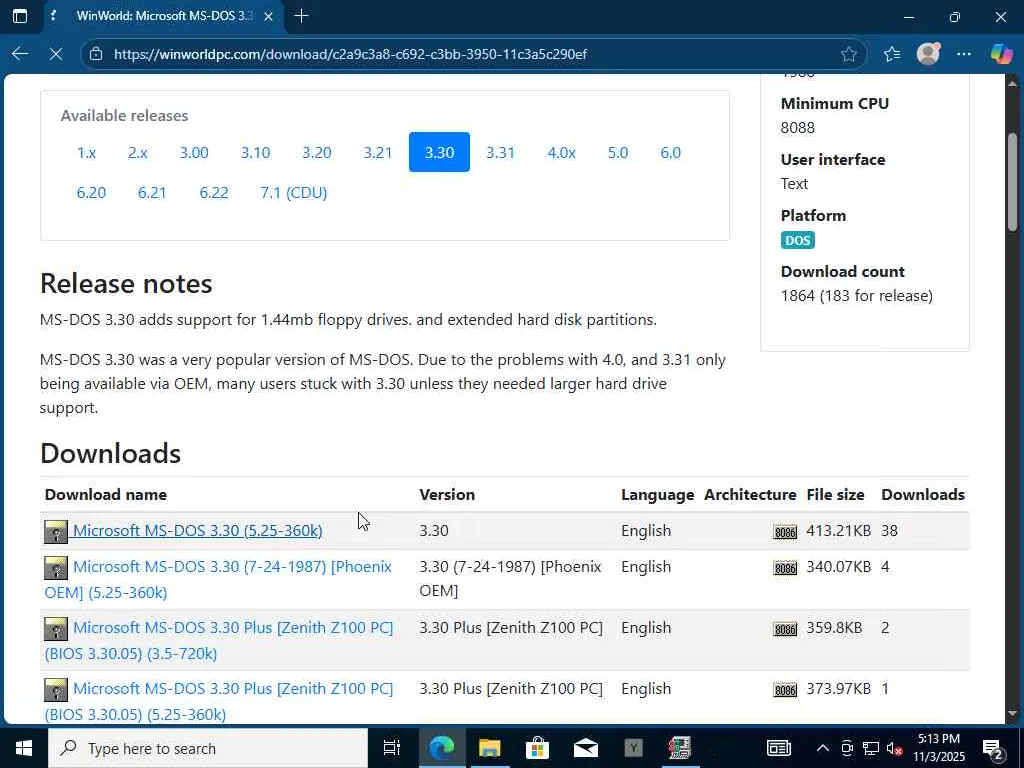The image size is (1024, 768).
Task: Select the 2.x release
Action: pyautogui.click(x=138, y=153)
